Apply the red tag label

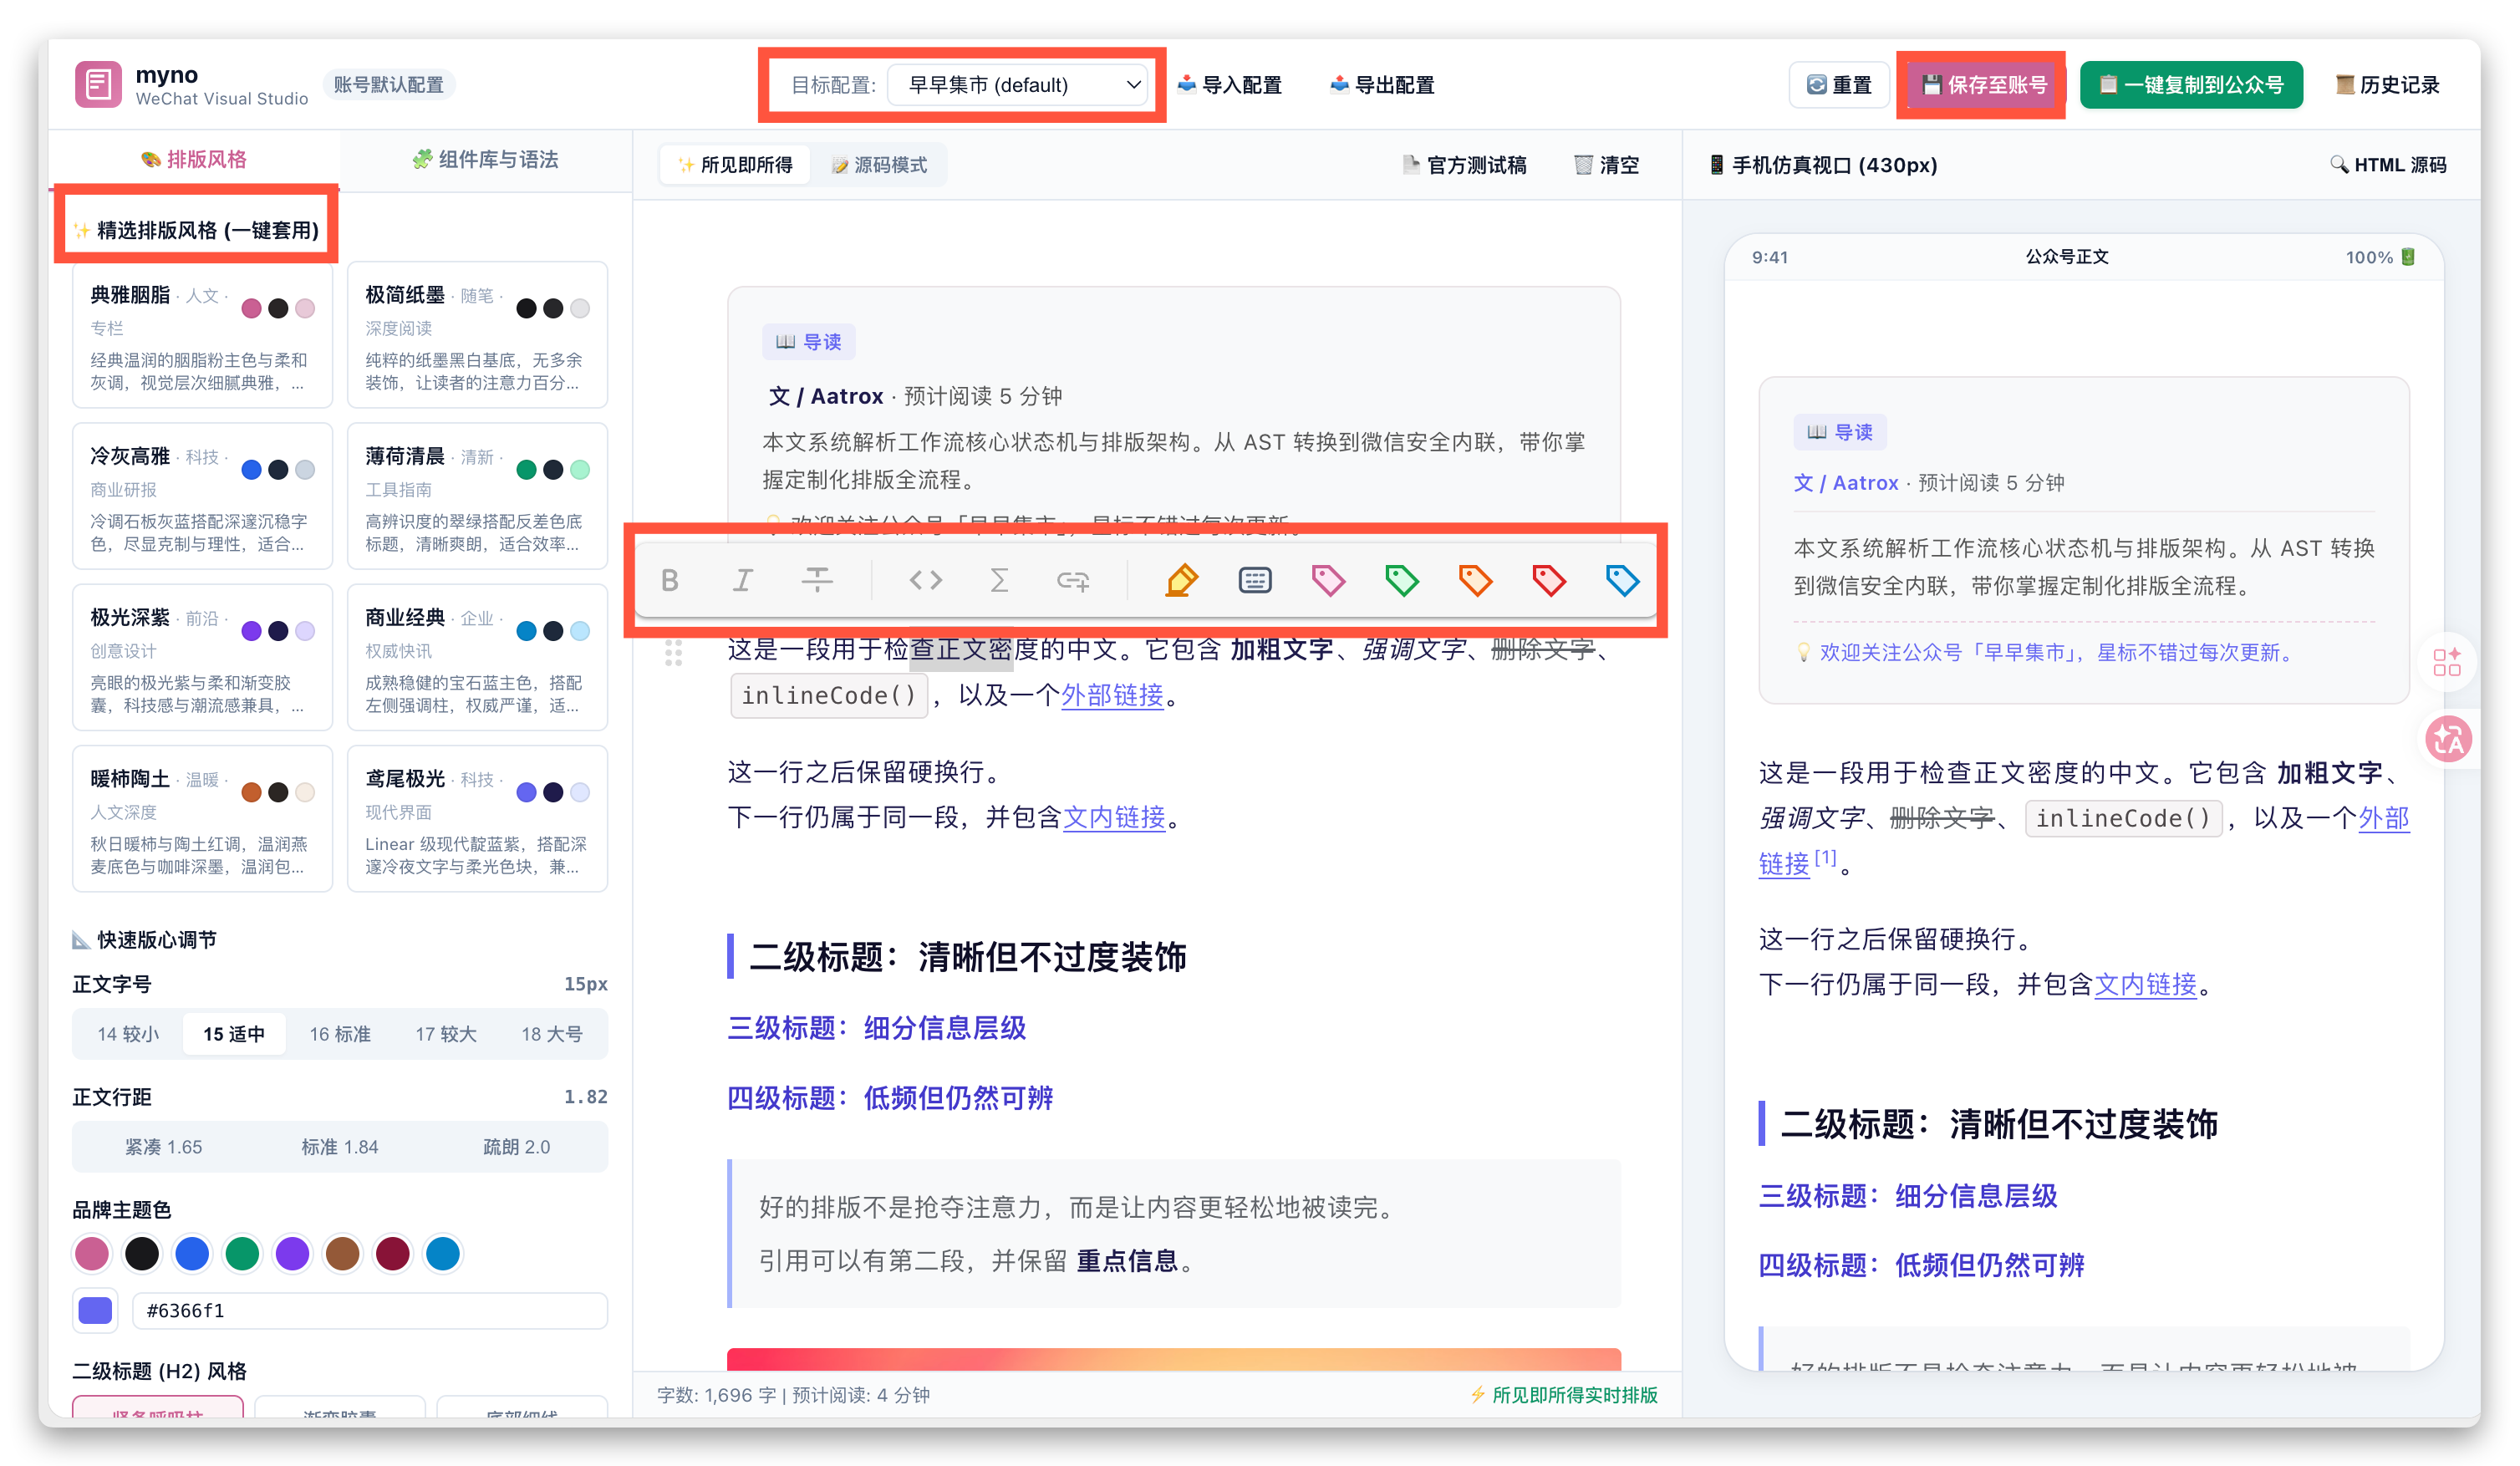[1548, 580]
